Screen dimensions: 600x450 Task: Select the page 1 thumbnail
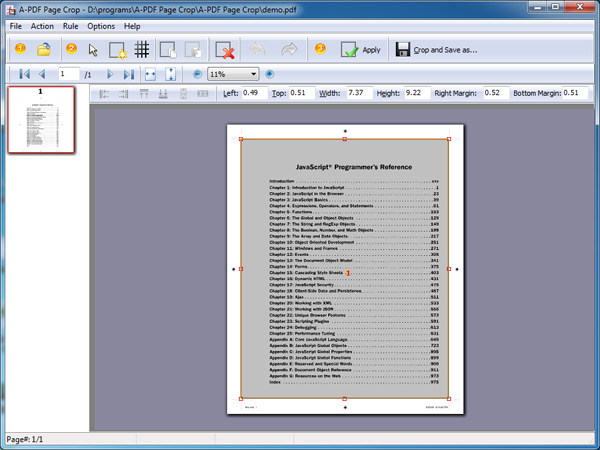[41, 120]
